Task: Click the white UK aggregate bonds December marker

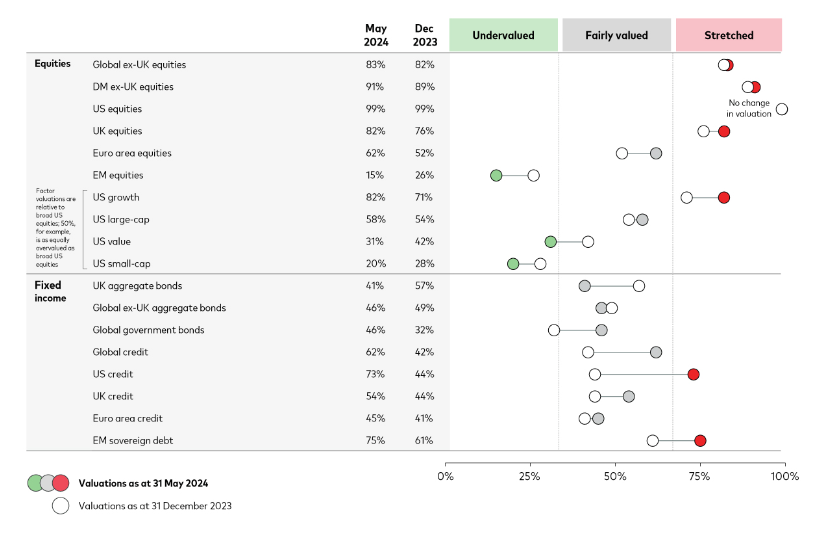Action: pos(639,286)
